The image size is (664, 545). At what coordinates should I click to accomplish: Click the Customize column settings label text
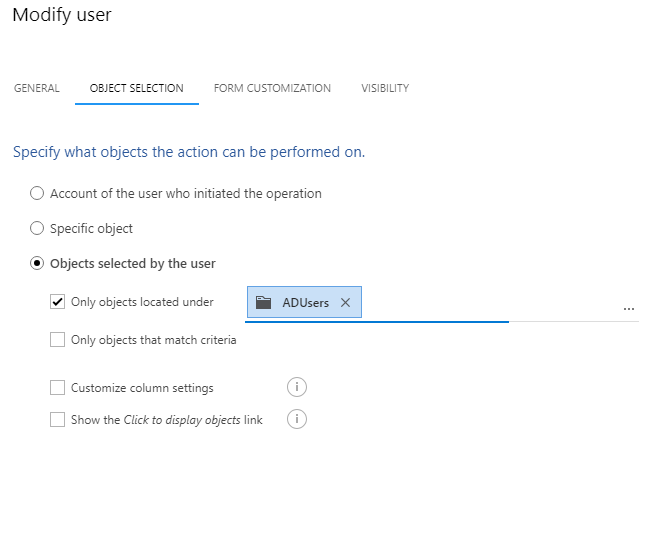pos(142,388)
